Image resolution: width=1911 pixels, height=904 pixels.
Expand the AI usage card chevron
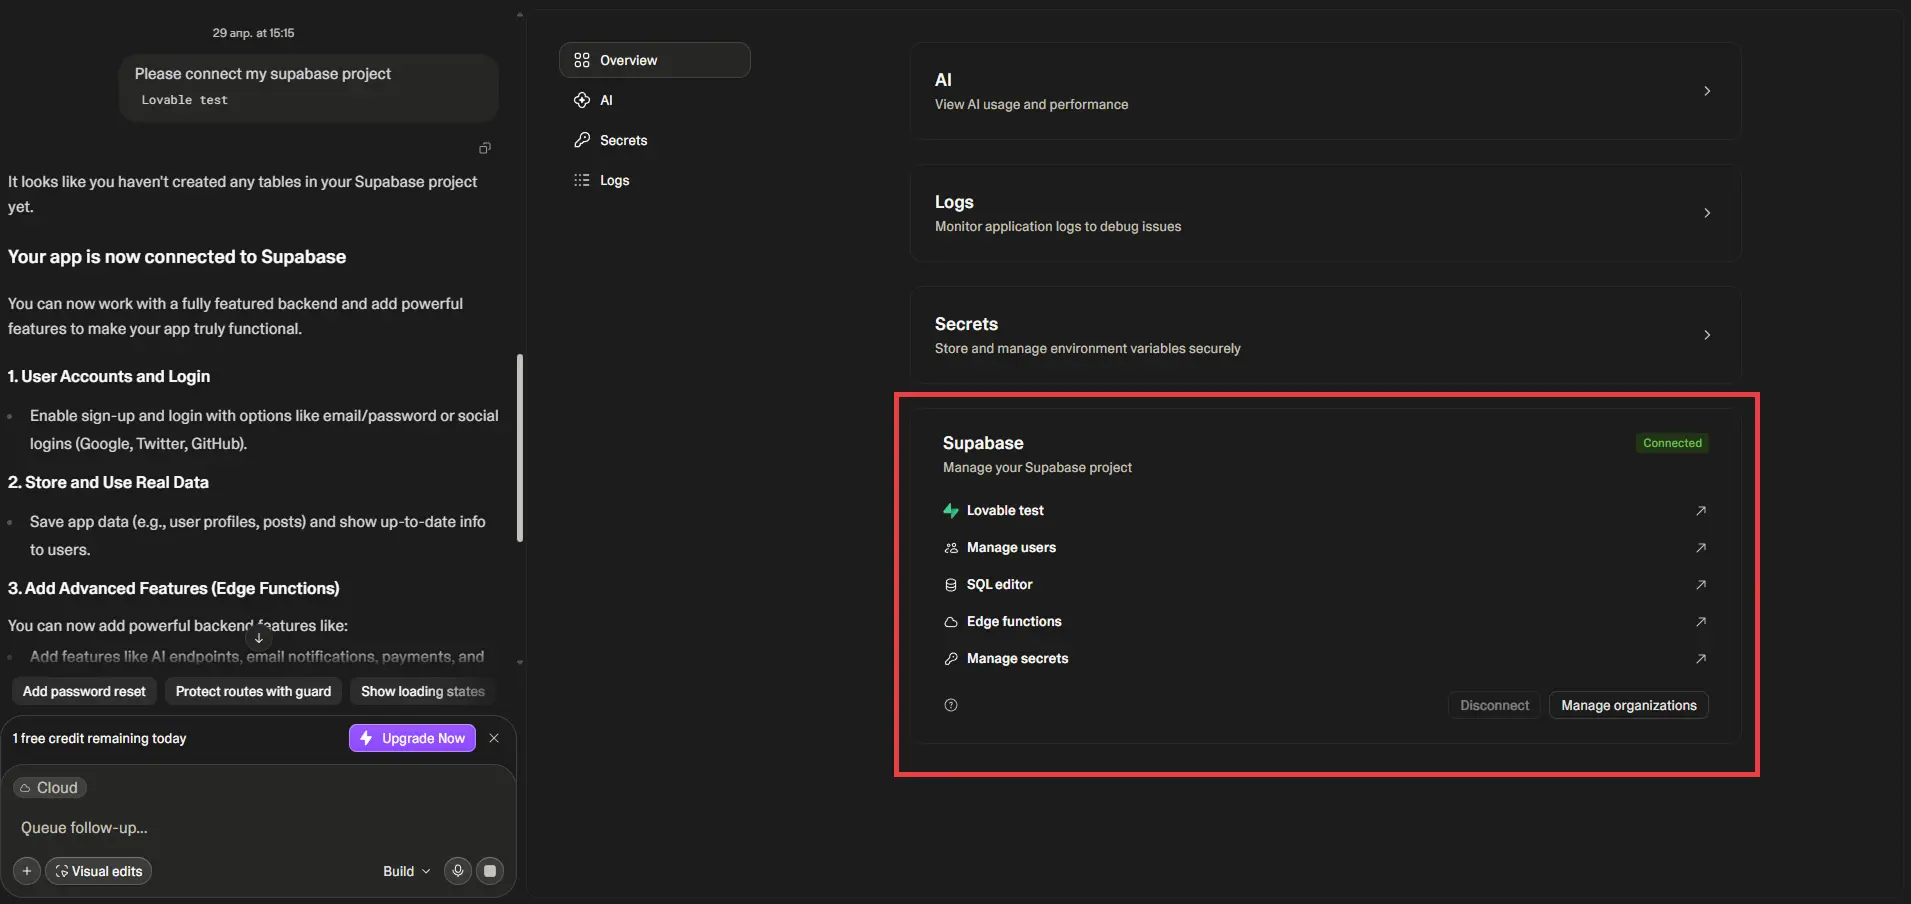pyautogui.click(x=1708, y=91)
